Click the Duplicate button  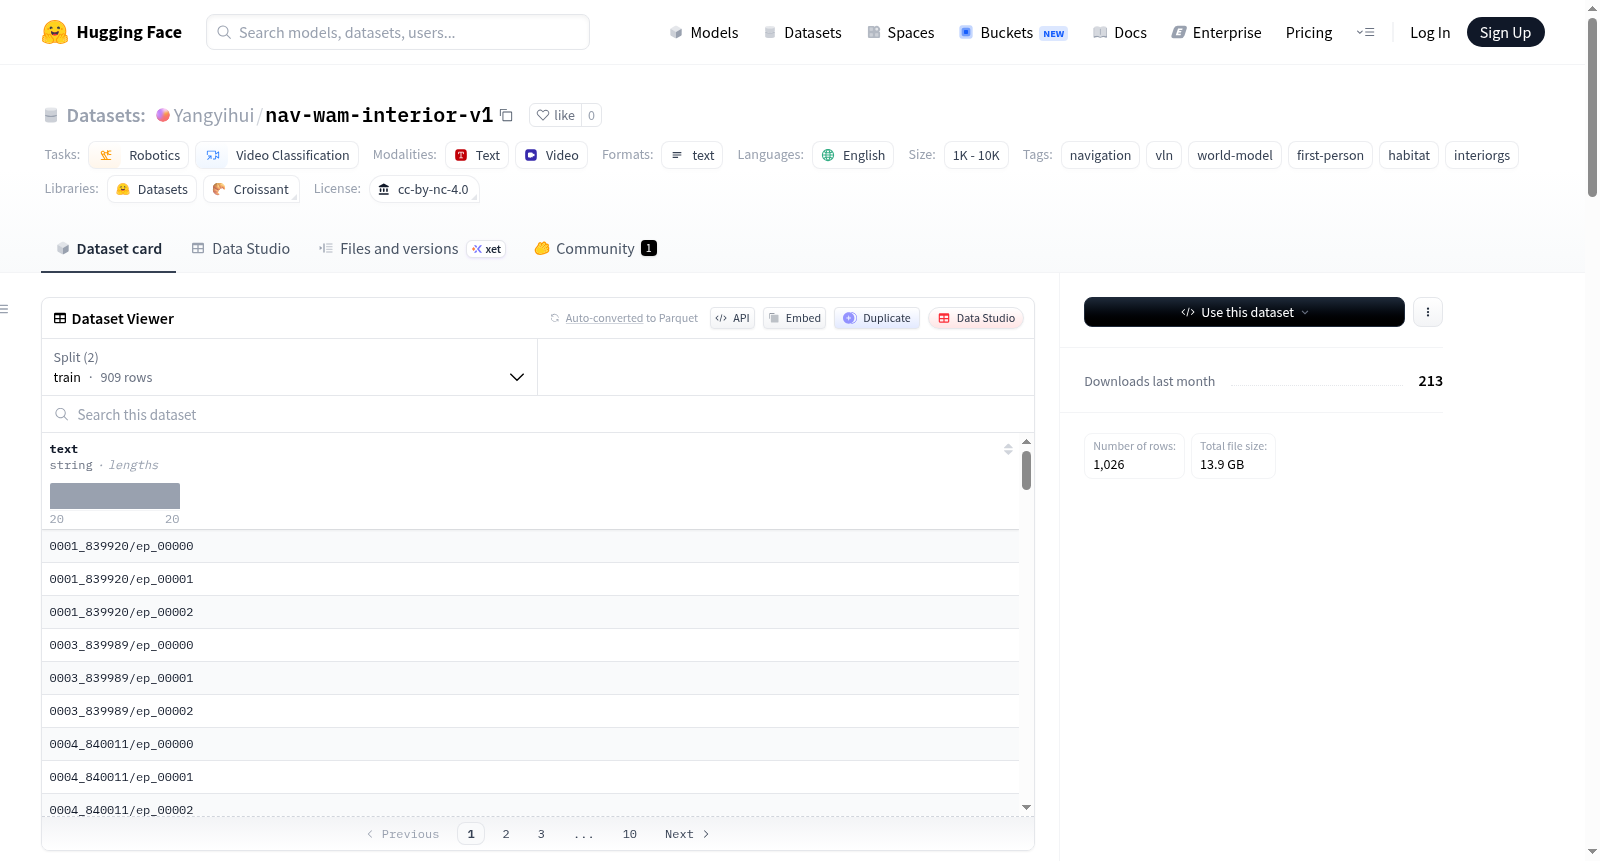coord(877,318)
